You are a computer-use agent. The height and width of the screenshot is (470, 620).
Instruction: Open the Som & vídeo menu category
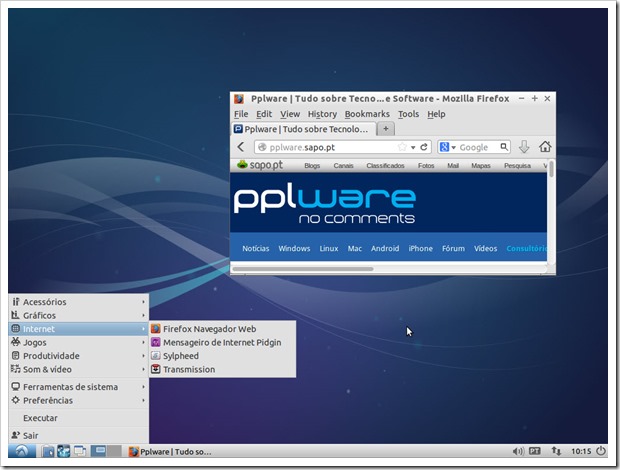click(x=78, y=369)
